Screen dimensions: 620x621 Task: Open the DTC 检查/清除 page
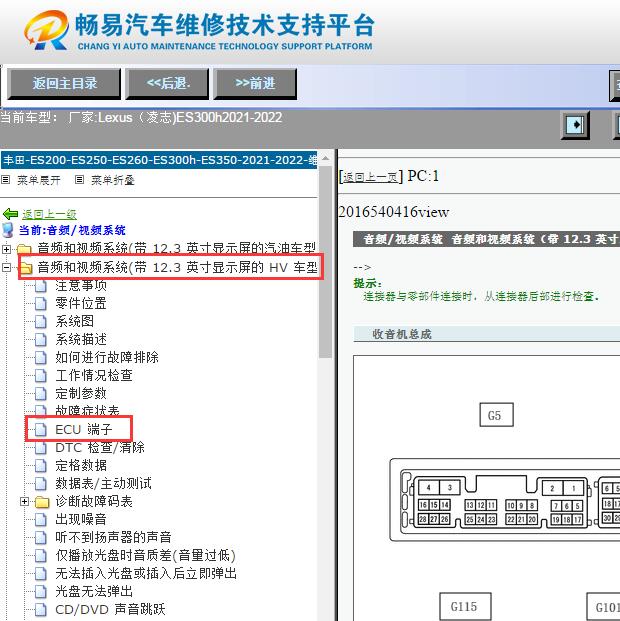click(100, 448)
